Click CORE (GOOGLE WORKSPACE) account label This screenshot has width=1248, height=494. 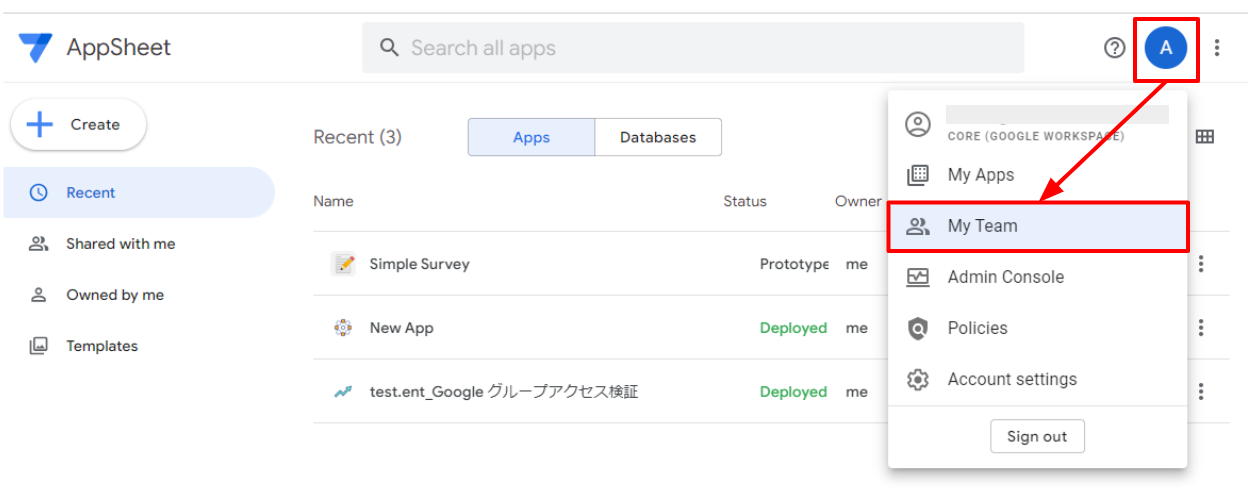click(1035, 136)
